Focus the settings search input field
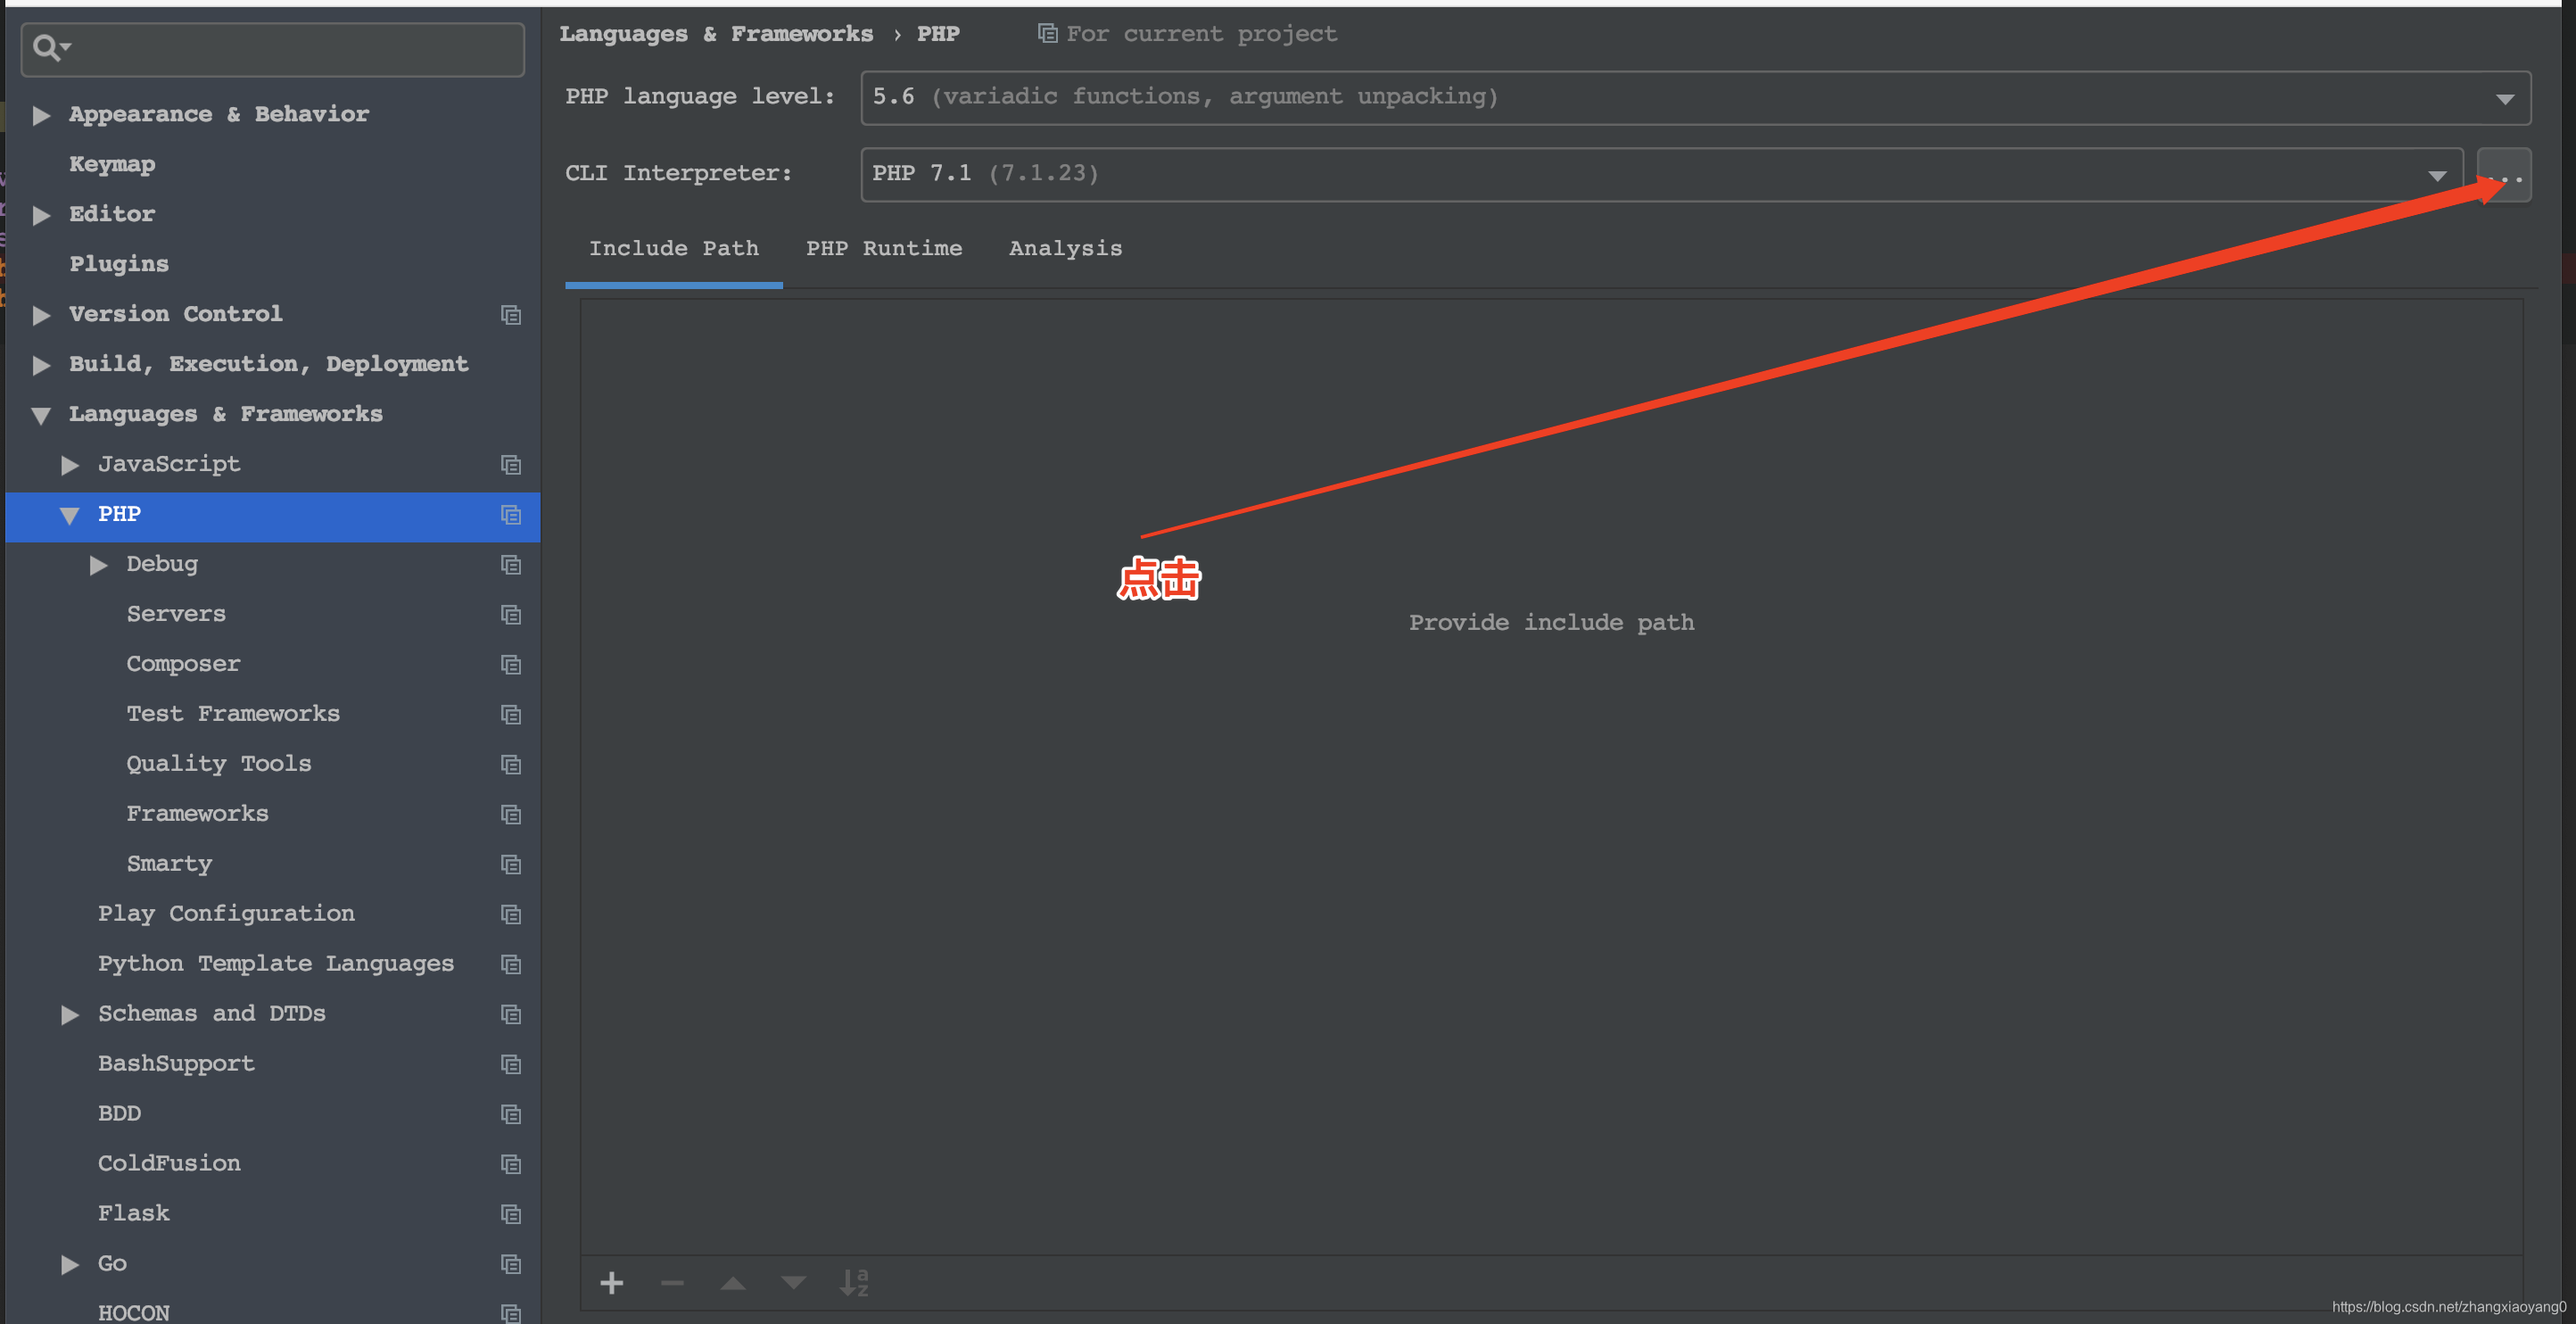The width and height of the screenshot is (2576, 1324). click(290, 48)
